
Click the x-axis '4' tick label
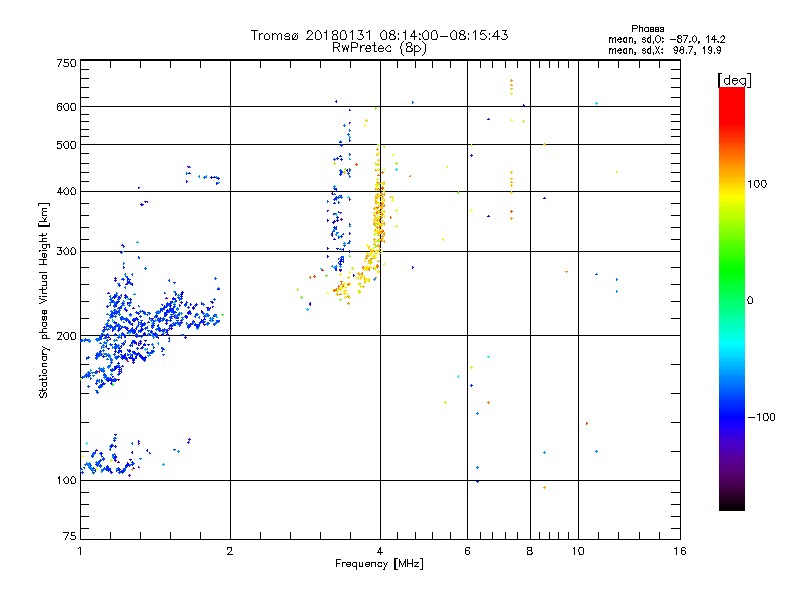[380, 551]
